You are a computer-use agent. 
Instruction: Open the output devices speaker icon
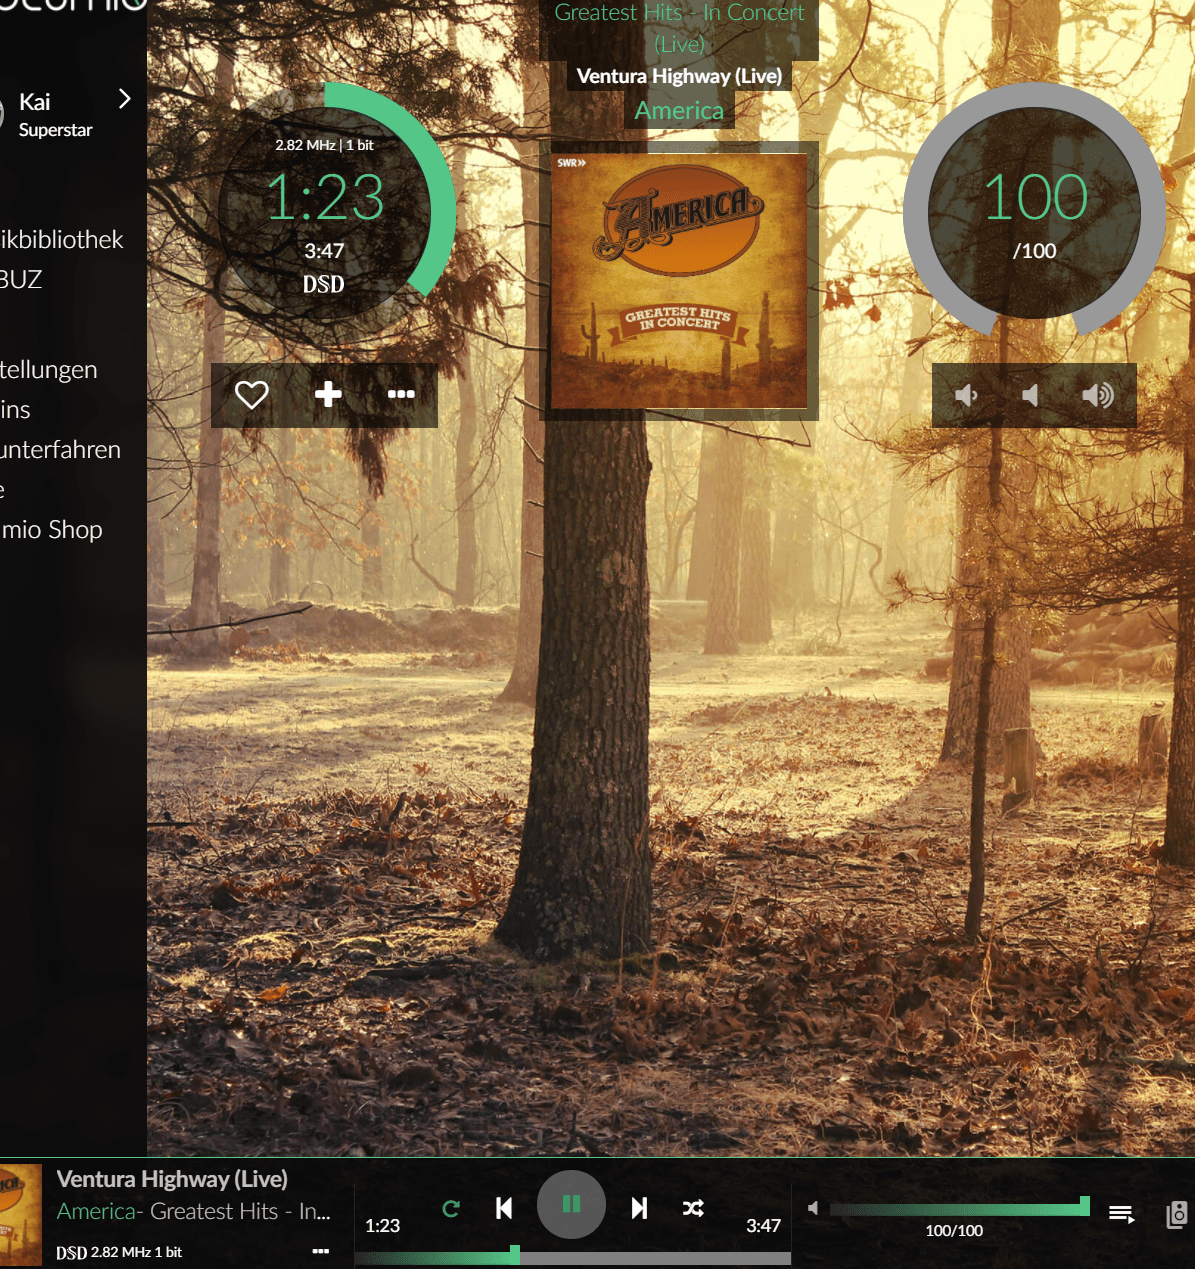click(x=1177, y=1214)
